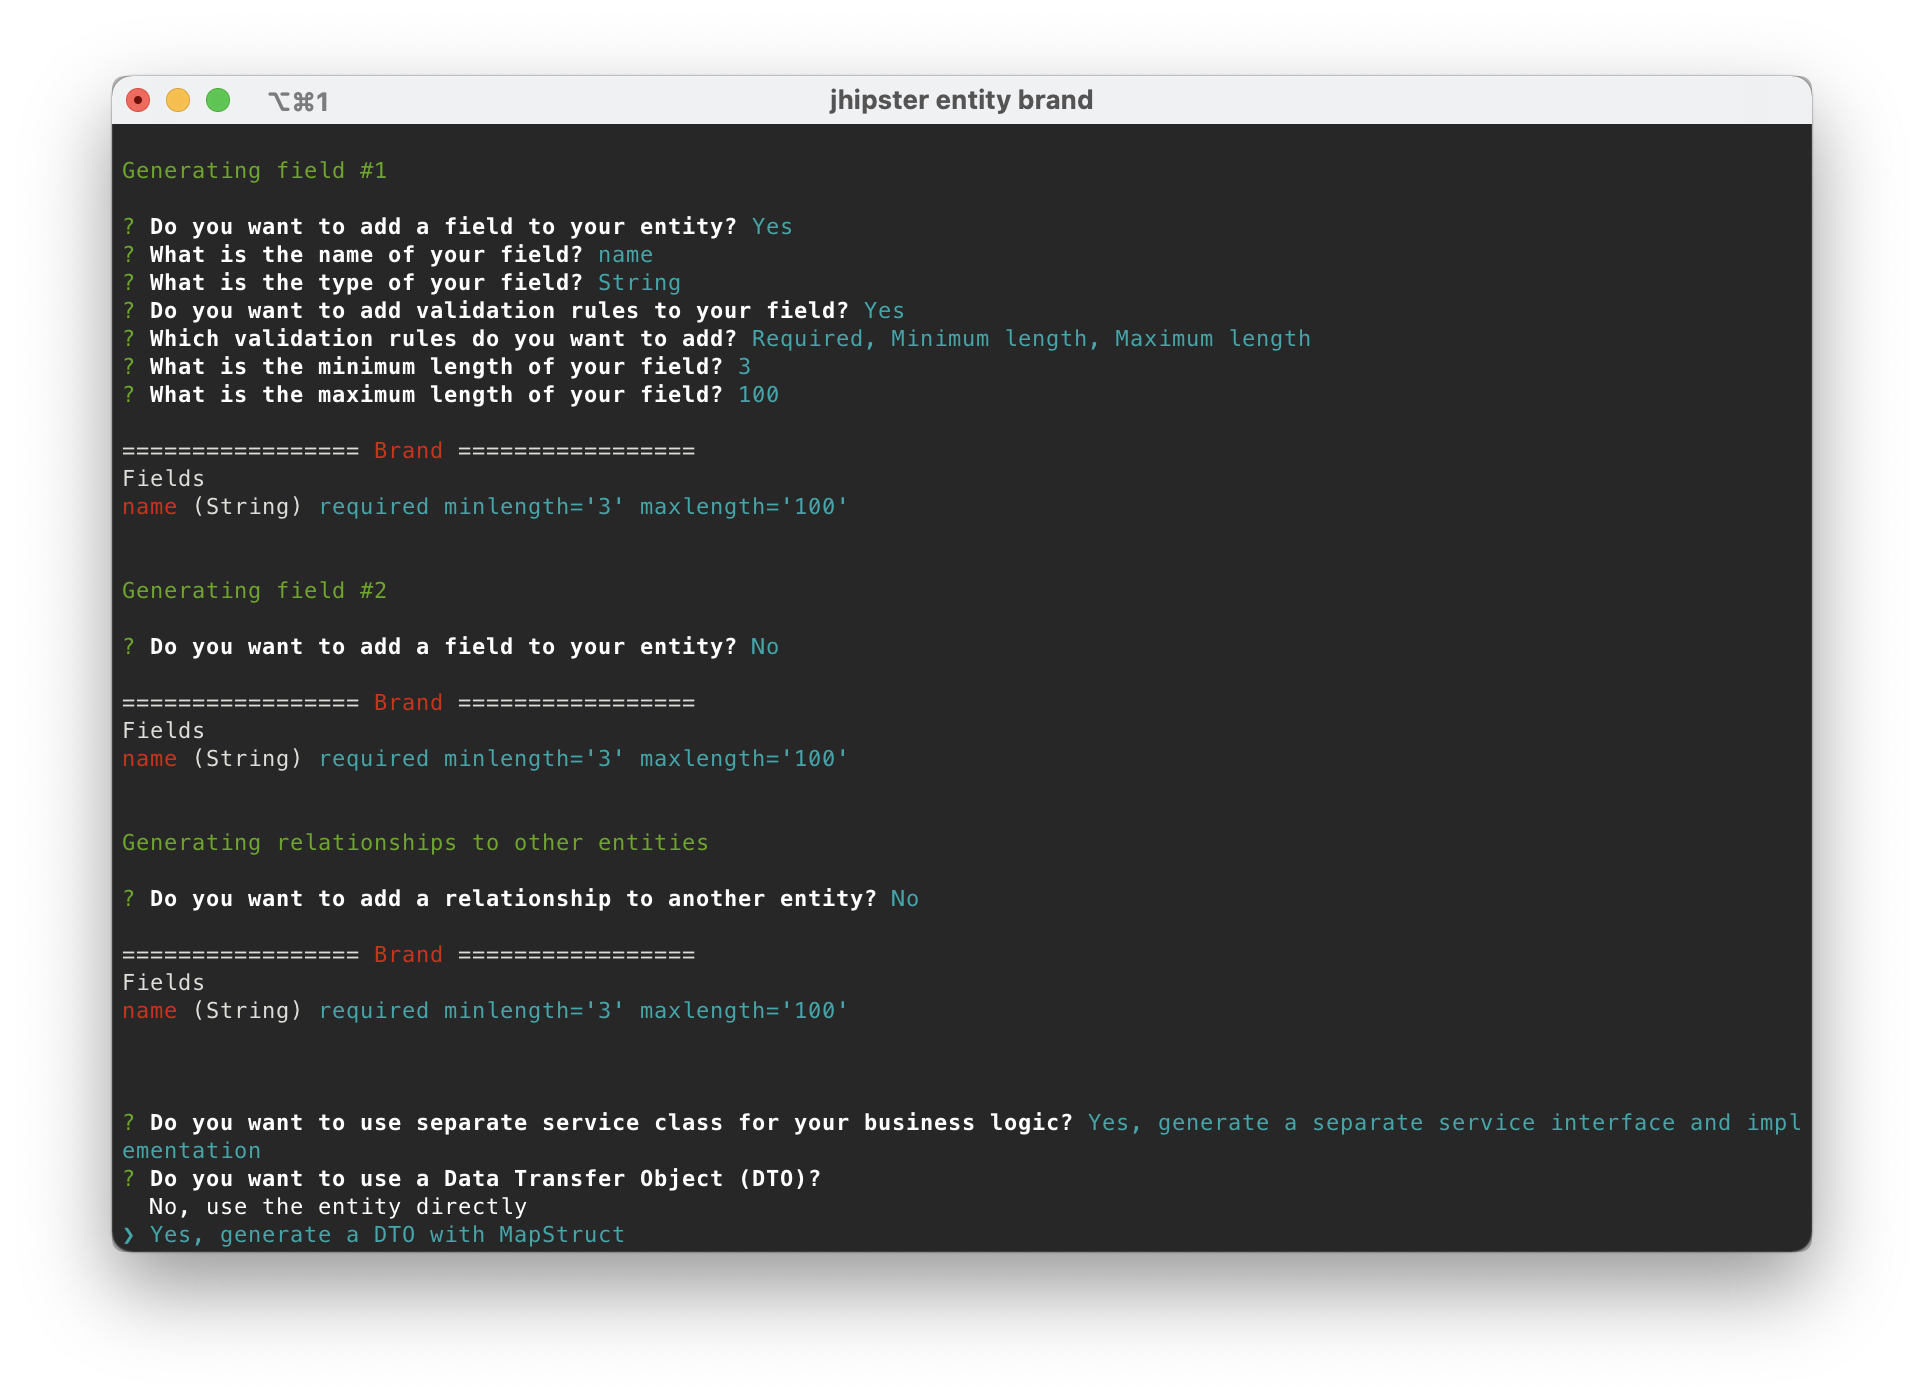Click the green fullscreen window button

(218, 100)
